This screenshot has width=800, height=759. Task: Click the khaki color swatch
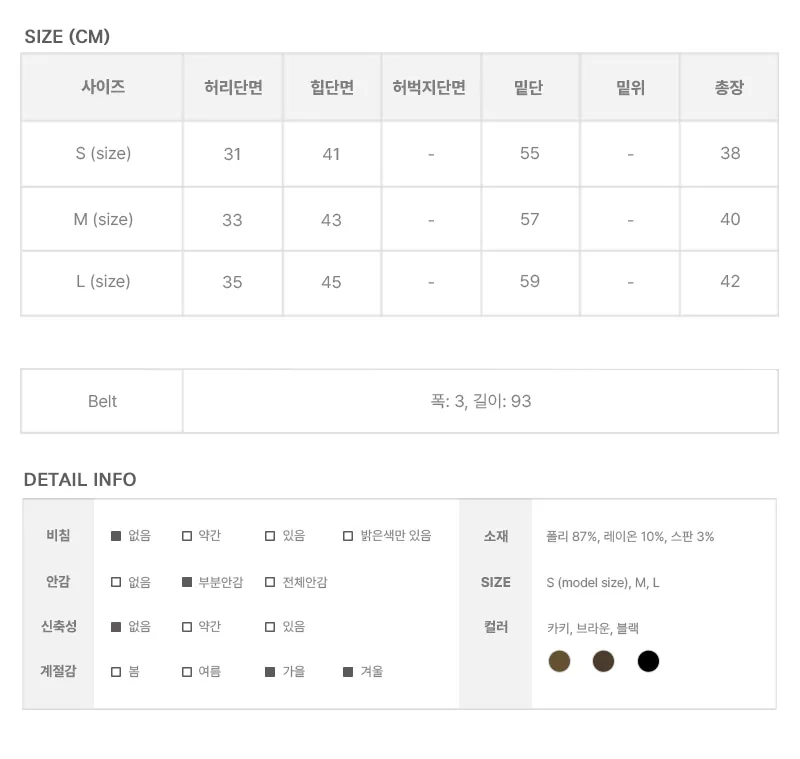[559, 661]
